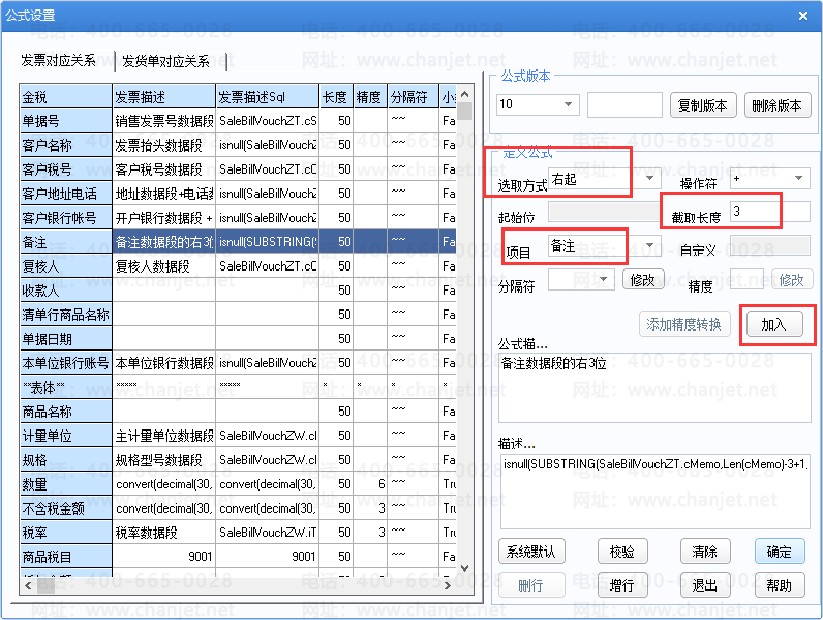Click the 发票抬头数据段 description cell

point(164,145)
